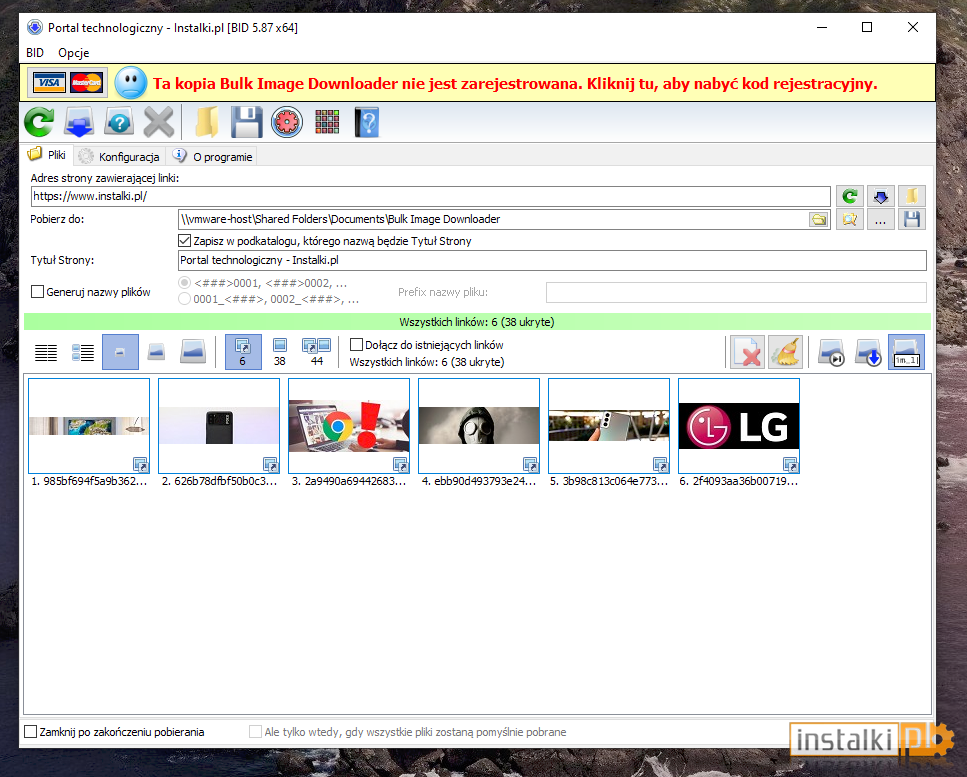This screenshot has height=777, width=967.
Task: Click the monitor question mark toolbar icon
Action: tap(119, 122)
